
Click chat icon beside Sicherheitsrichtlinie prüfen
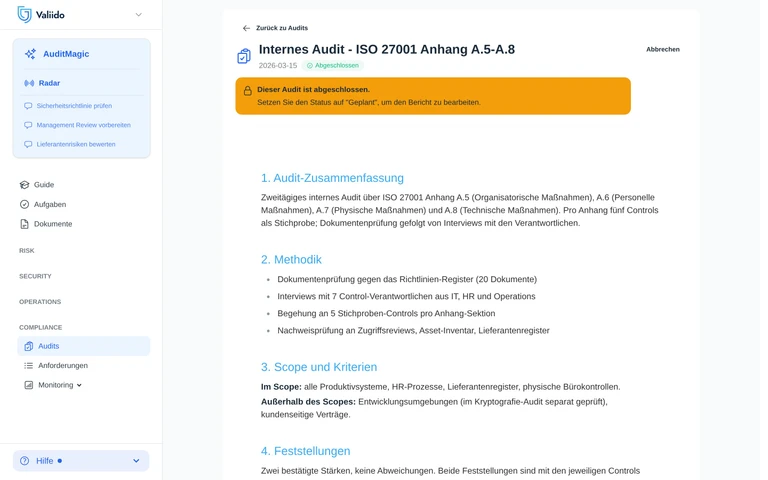[28, 106]
